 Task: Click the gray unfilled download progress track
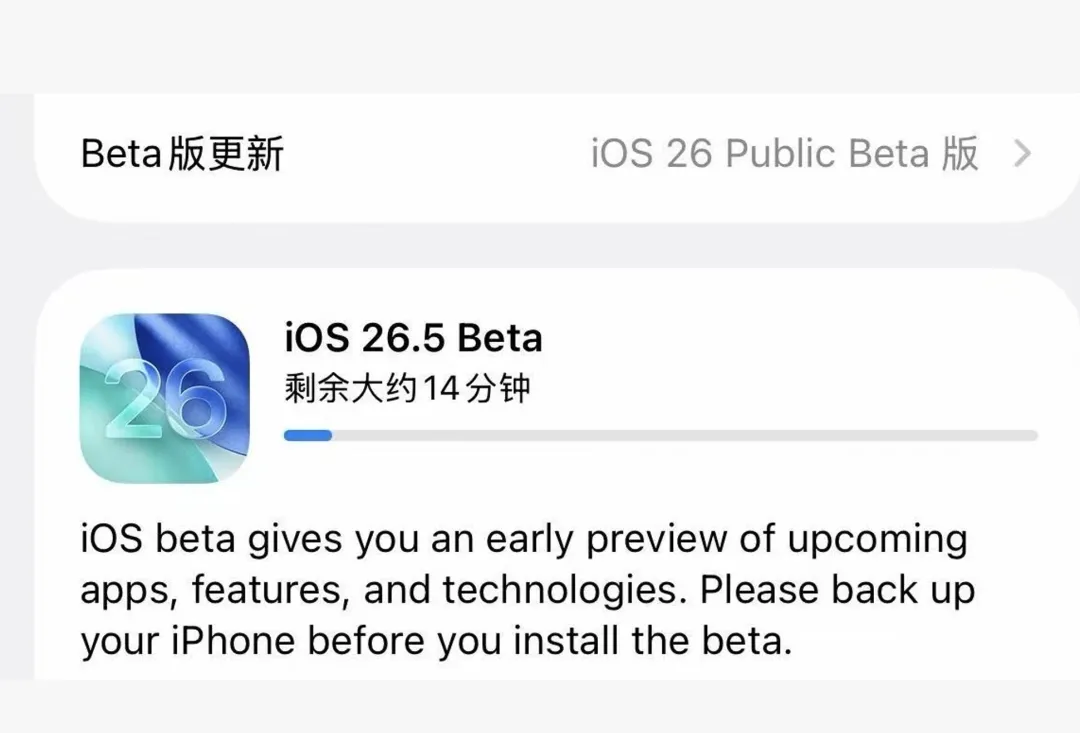[x=680, y=435]
